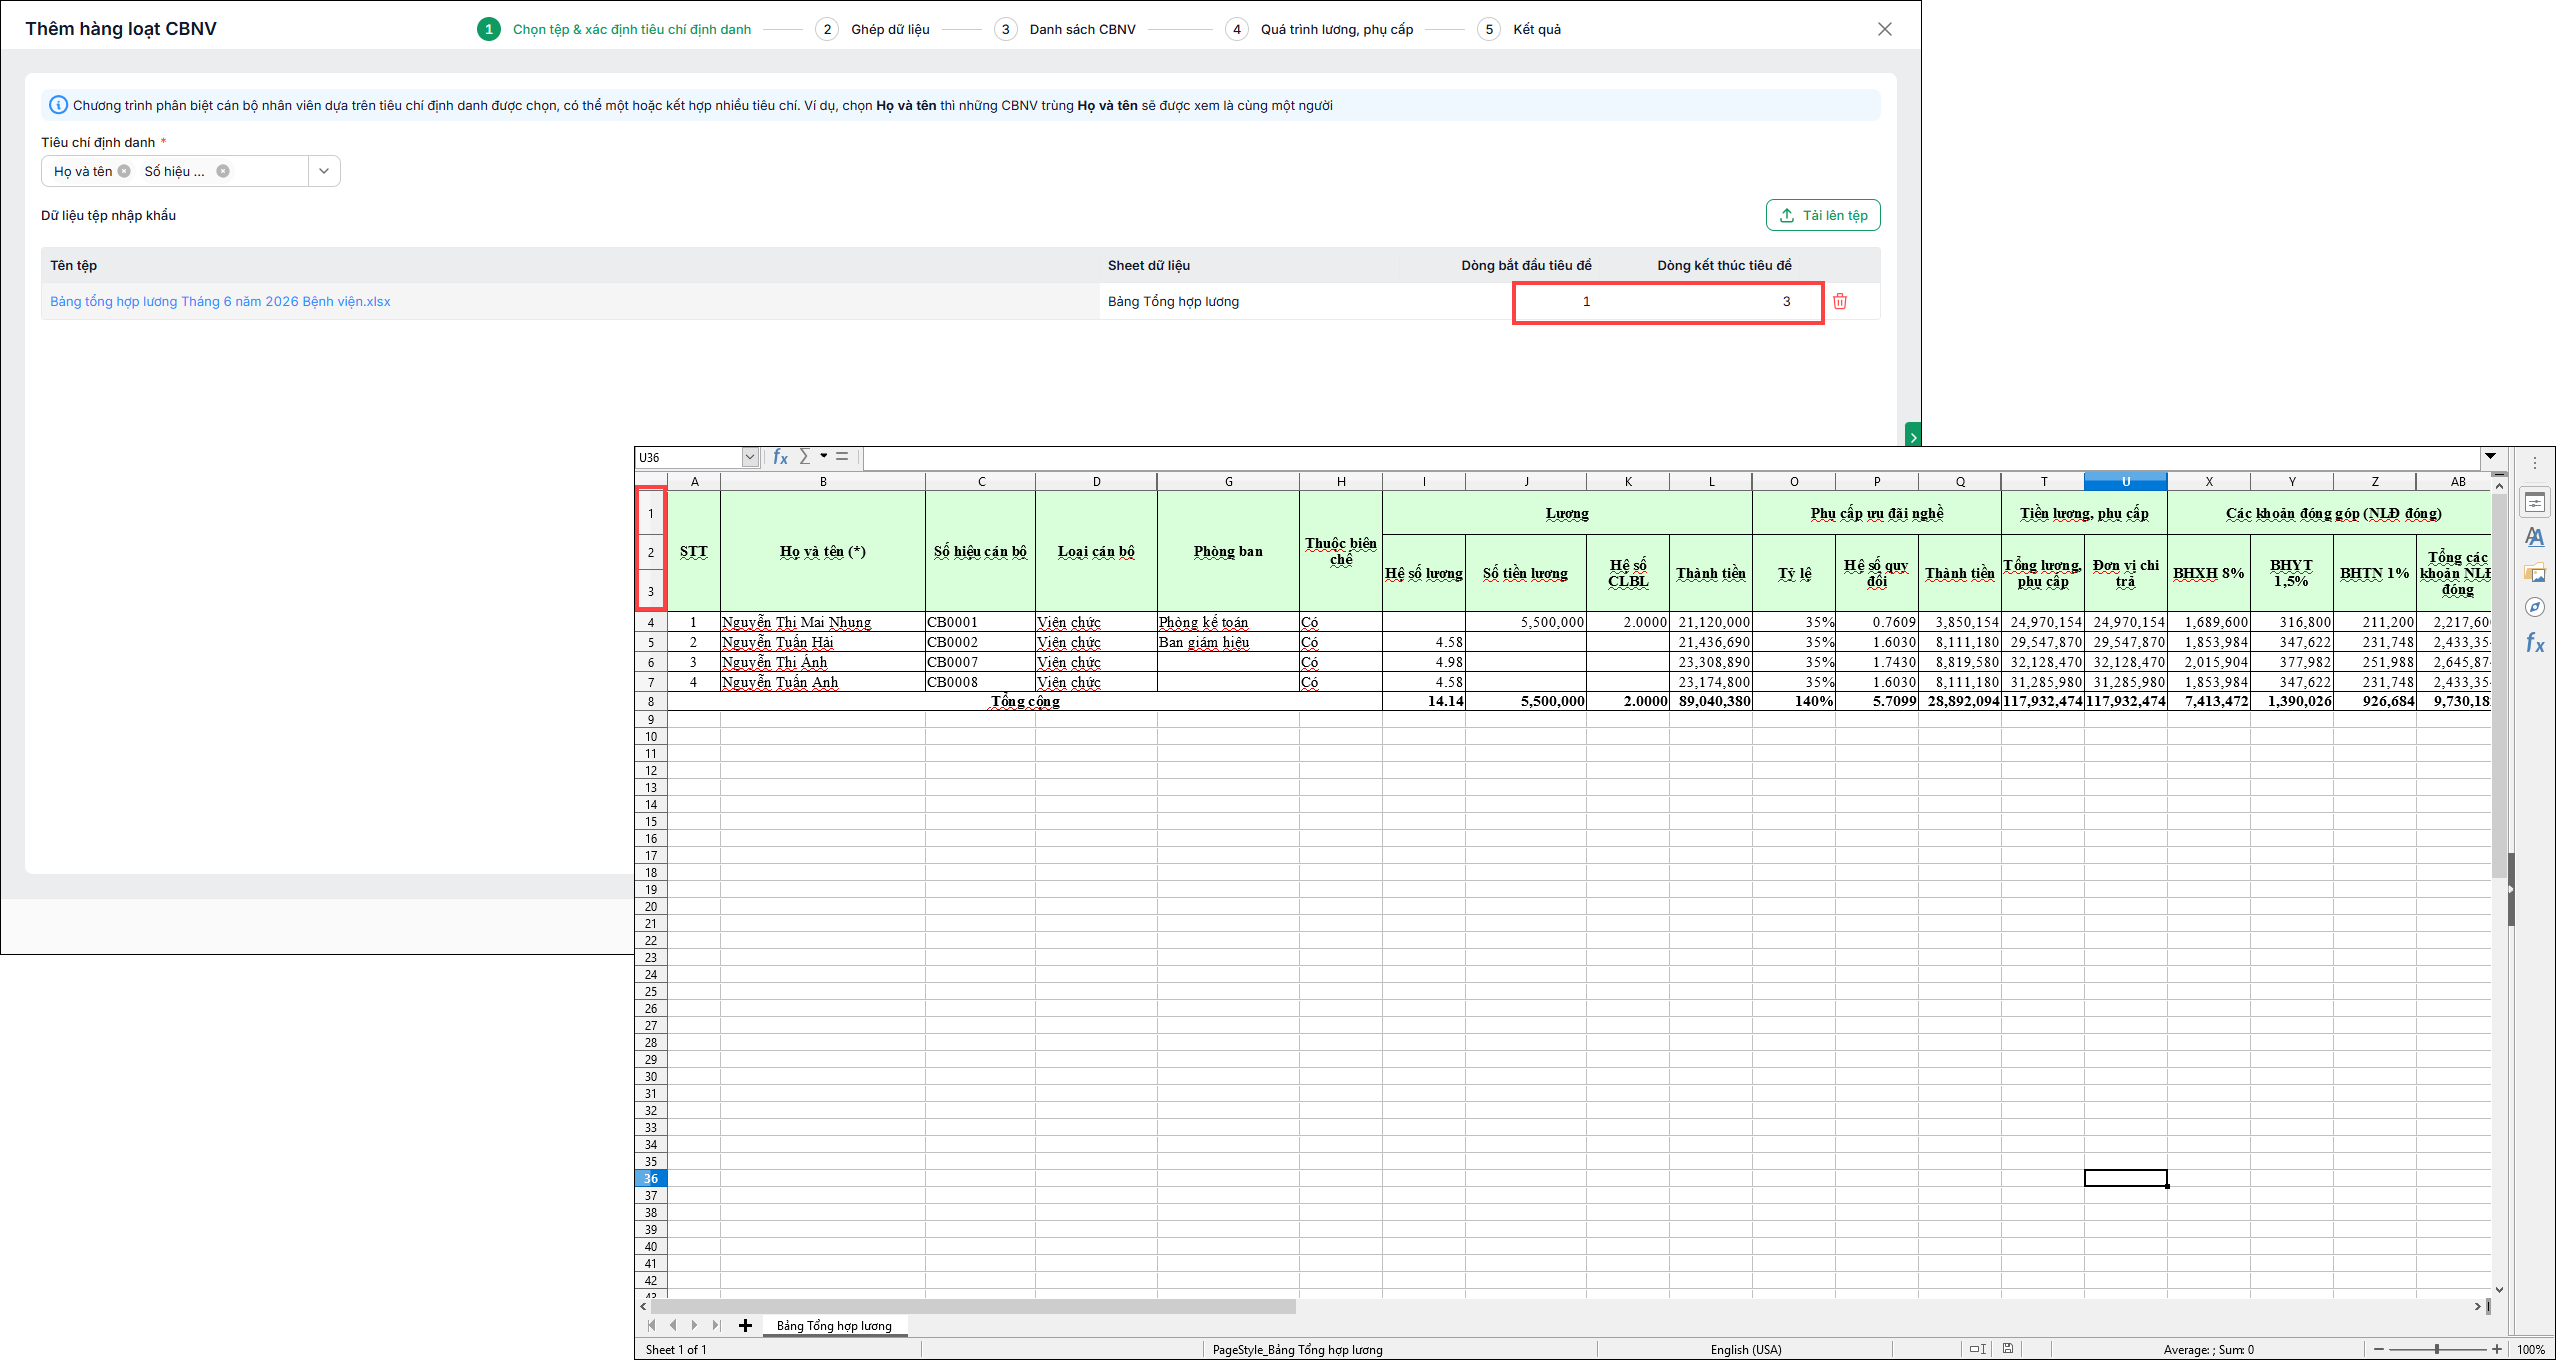Remove the 'Số hiệu ...' criterion tag
The height and width of the screenshot is (1360, 2556).
click(x=223, y=171)
